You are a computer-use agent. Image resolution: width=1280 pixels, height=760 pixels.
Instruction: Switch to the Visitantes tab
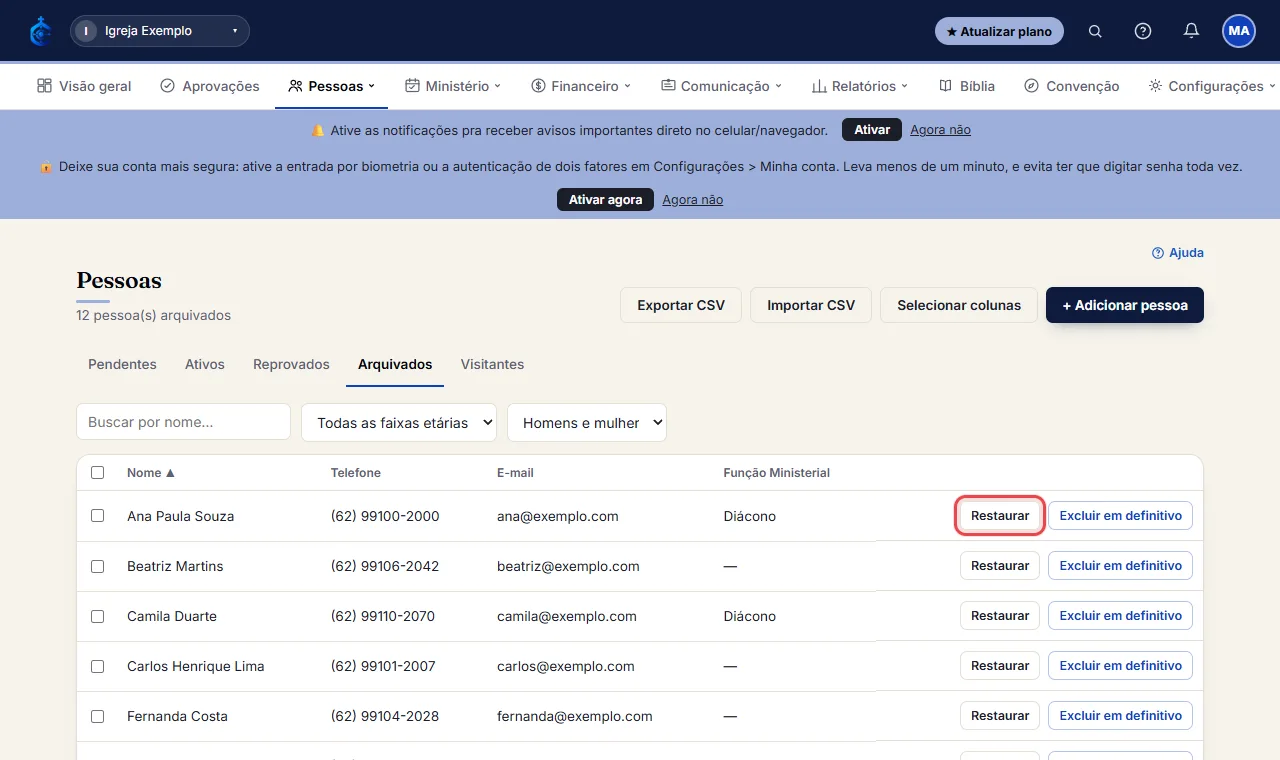[492, 364]
